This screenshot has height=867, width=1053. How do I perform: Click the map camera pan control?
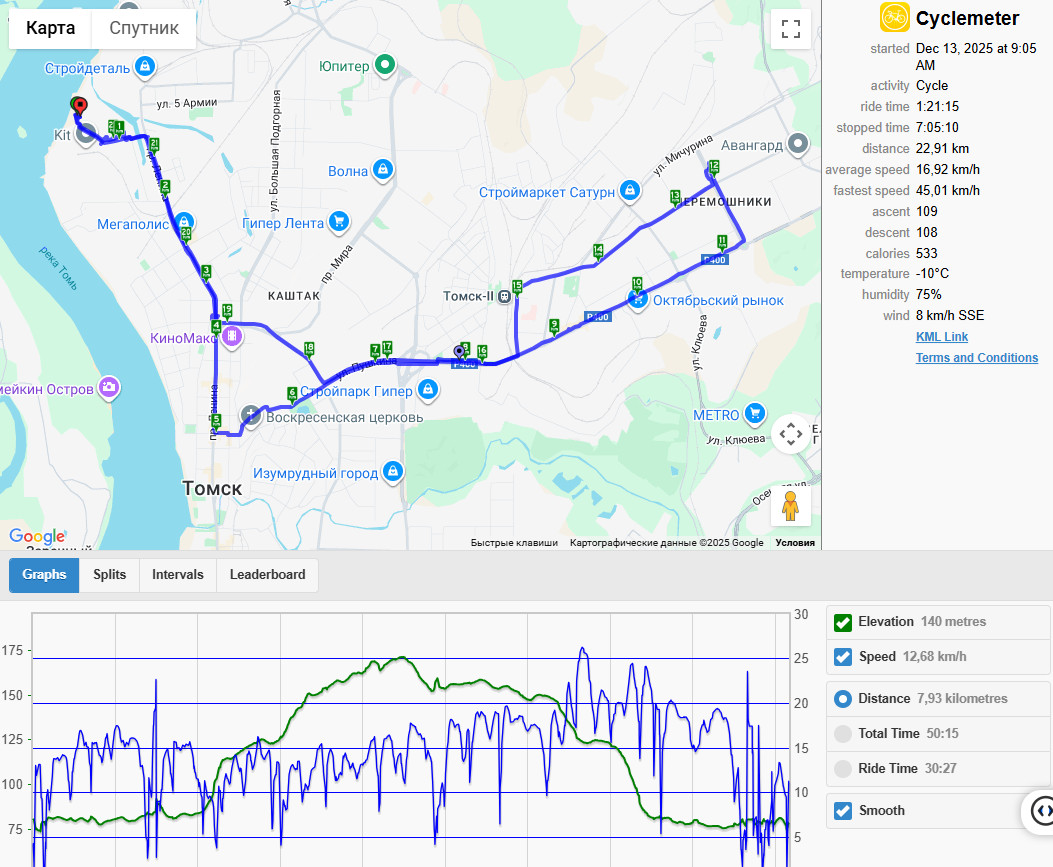coord(790,434)
